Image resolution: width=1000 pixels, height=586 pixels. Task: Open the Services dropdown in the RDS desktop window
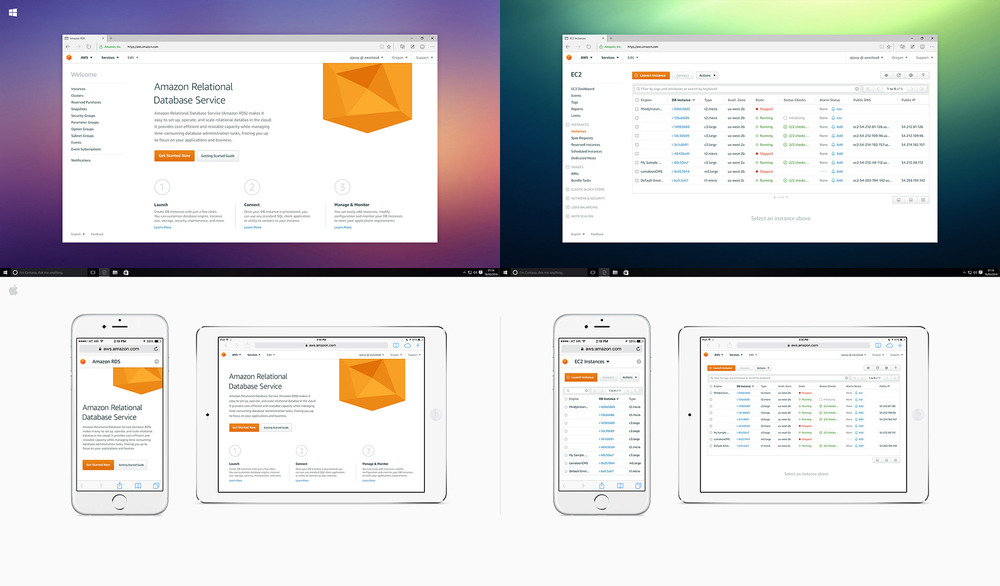tap(110, 57)
